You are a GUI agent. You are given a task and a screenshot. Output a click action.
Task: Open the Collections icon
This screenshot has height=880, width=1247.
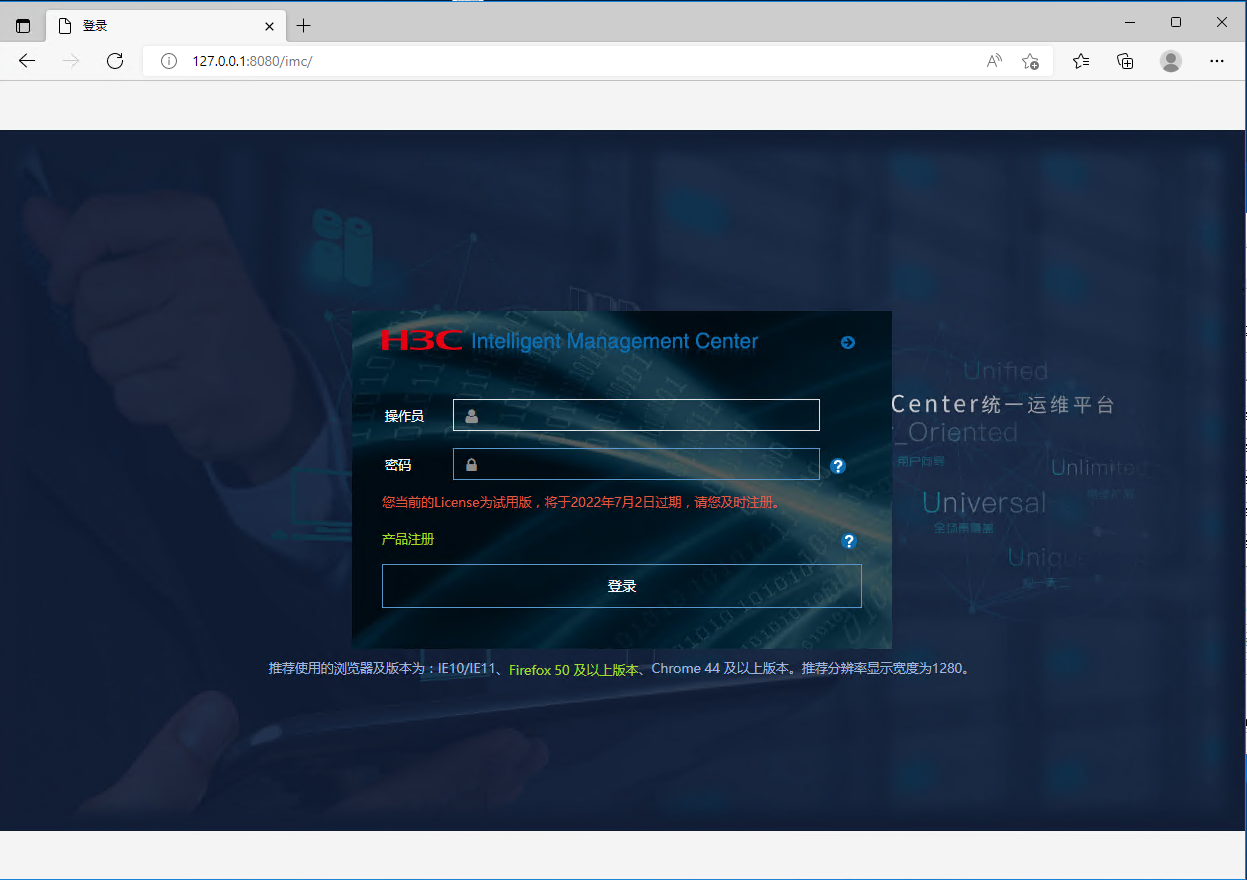tap(1125, 61)
